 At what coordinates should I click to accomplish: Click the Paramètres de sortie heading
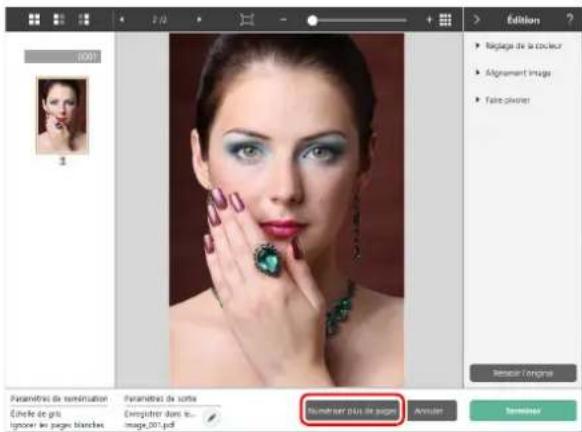point(160,399)
